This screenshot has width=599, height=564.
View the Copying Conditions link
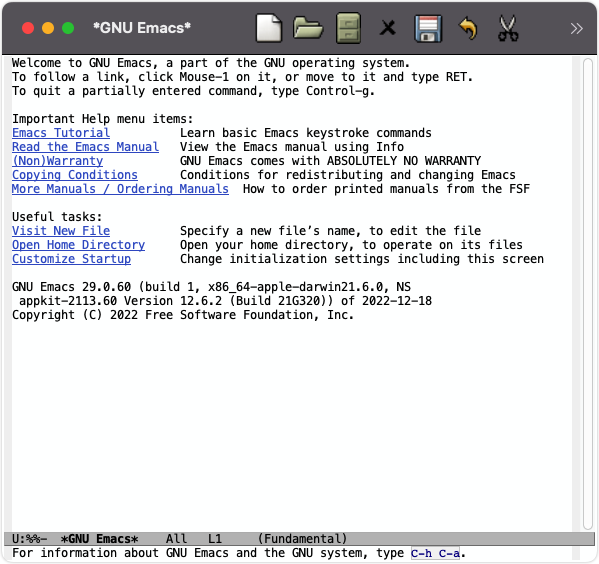click(74, 175)
